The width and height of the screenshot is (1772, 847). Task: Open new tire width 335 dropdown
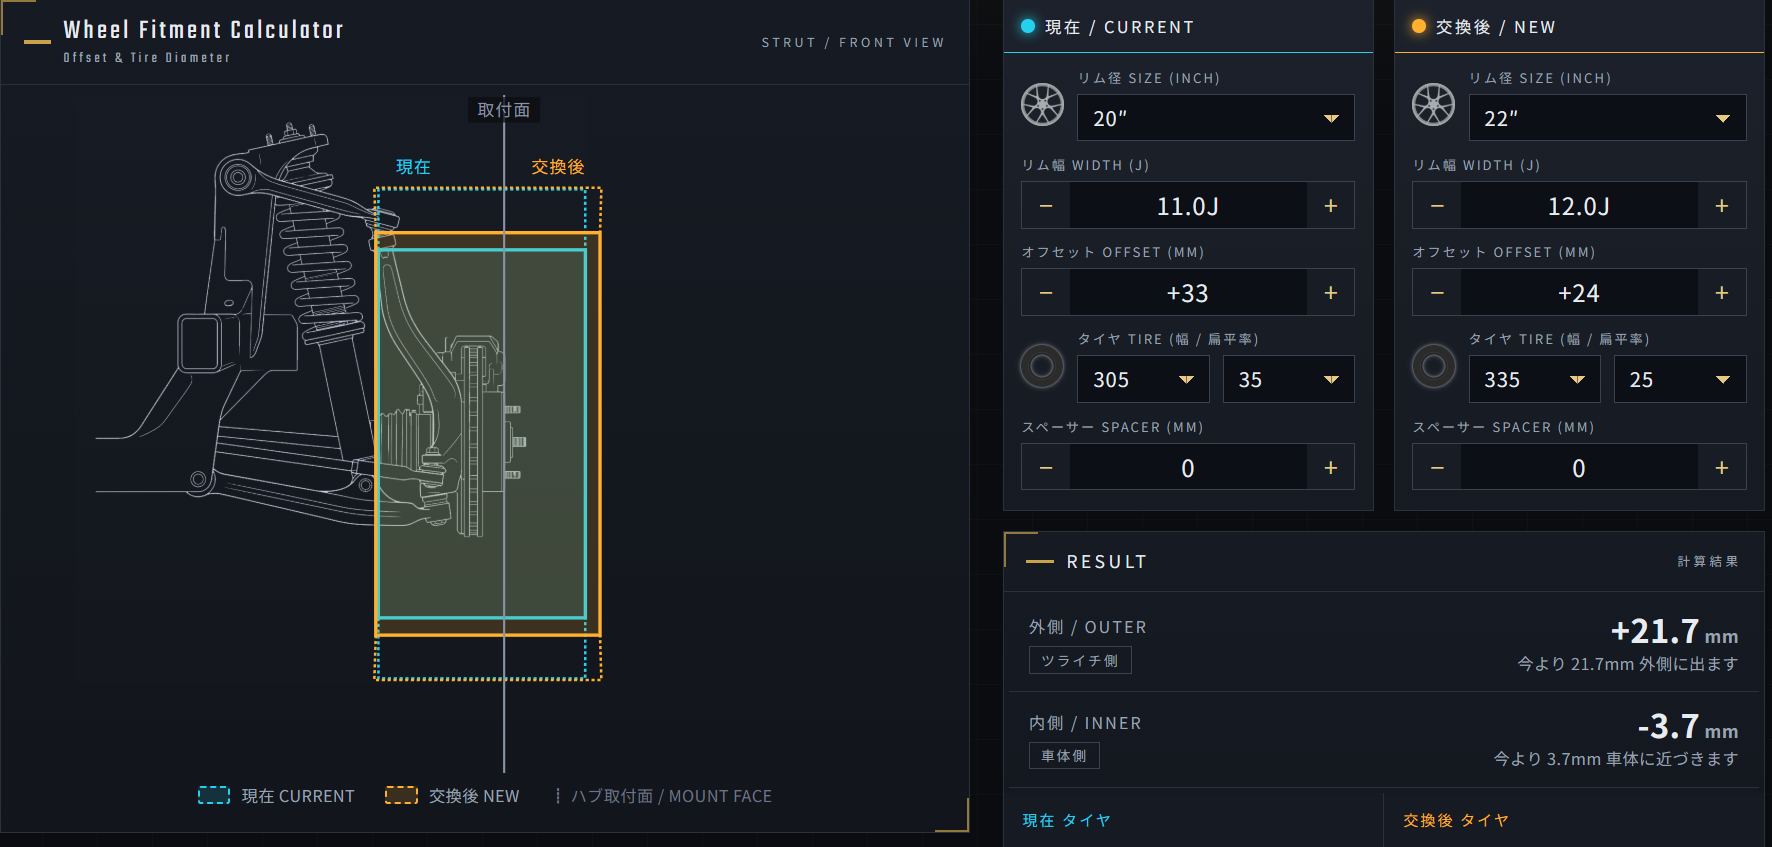pos(1534,380)
